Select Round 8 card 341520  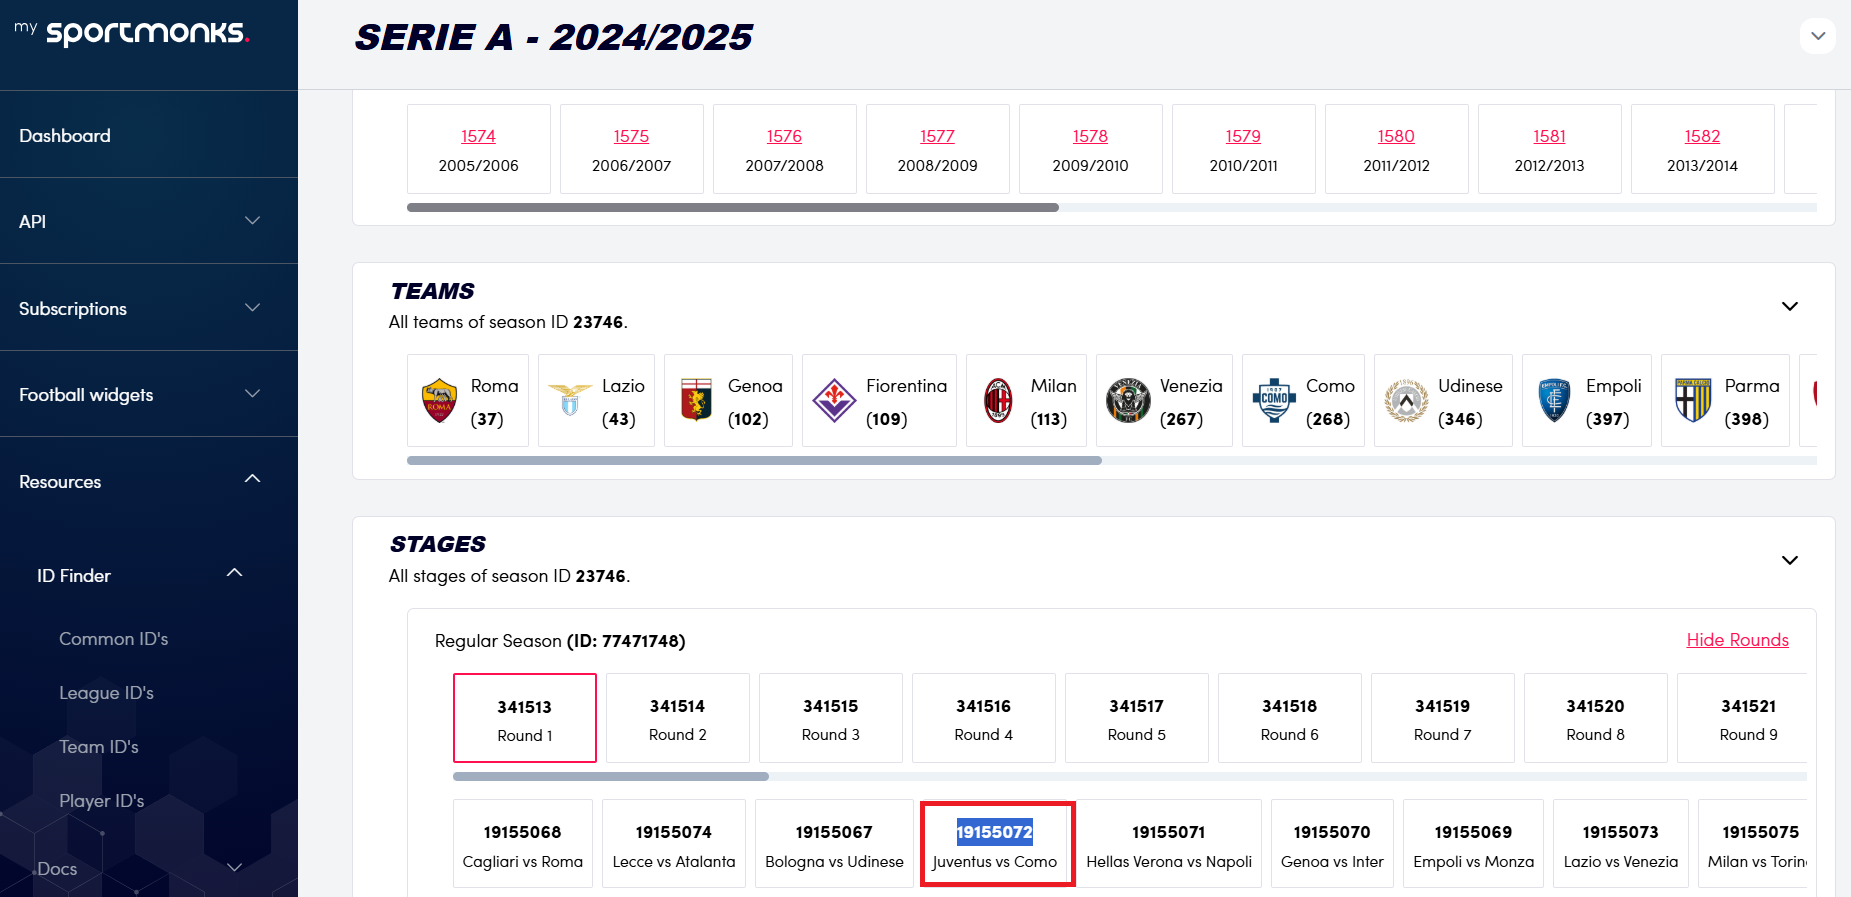pos(1596,718)
